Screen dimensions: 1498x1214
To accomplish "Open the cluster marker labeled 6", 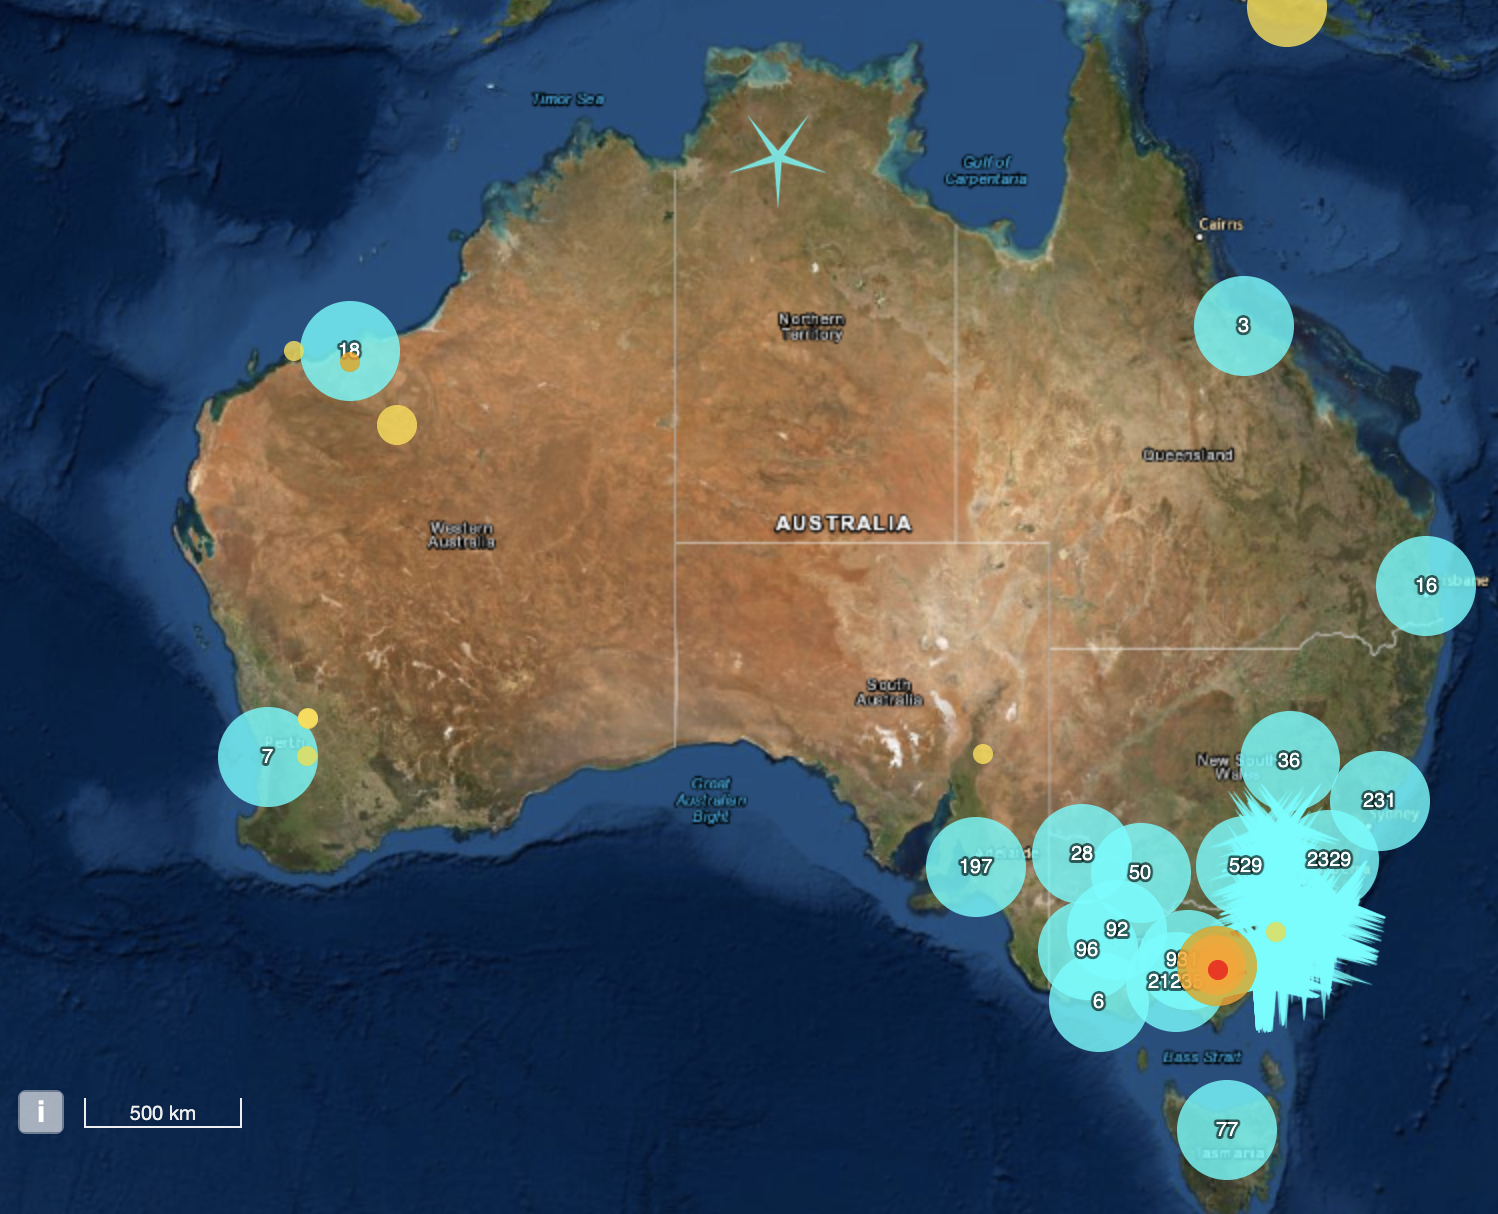I will [1099, 1002].
